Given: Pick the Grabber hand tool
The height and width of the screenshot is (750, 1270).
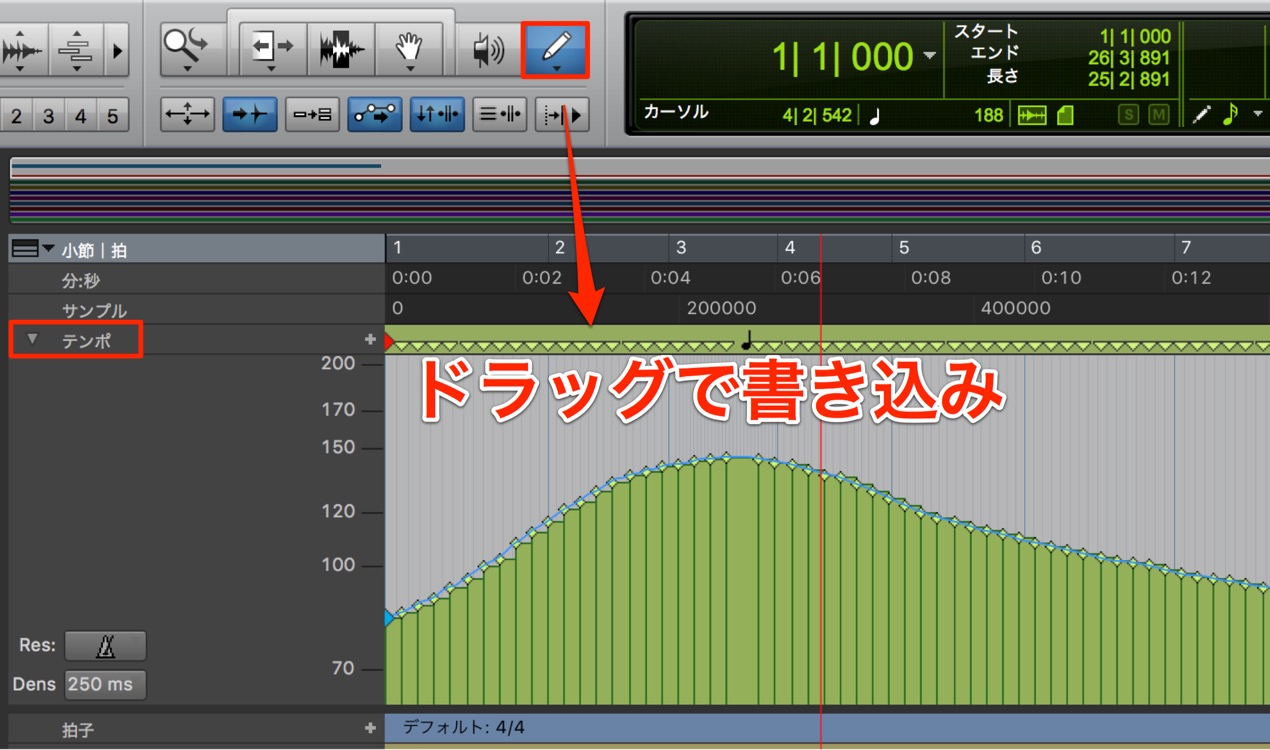Looking at the screenshot, I should pos(409,47).
